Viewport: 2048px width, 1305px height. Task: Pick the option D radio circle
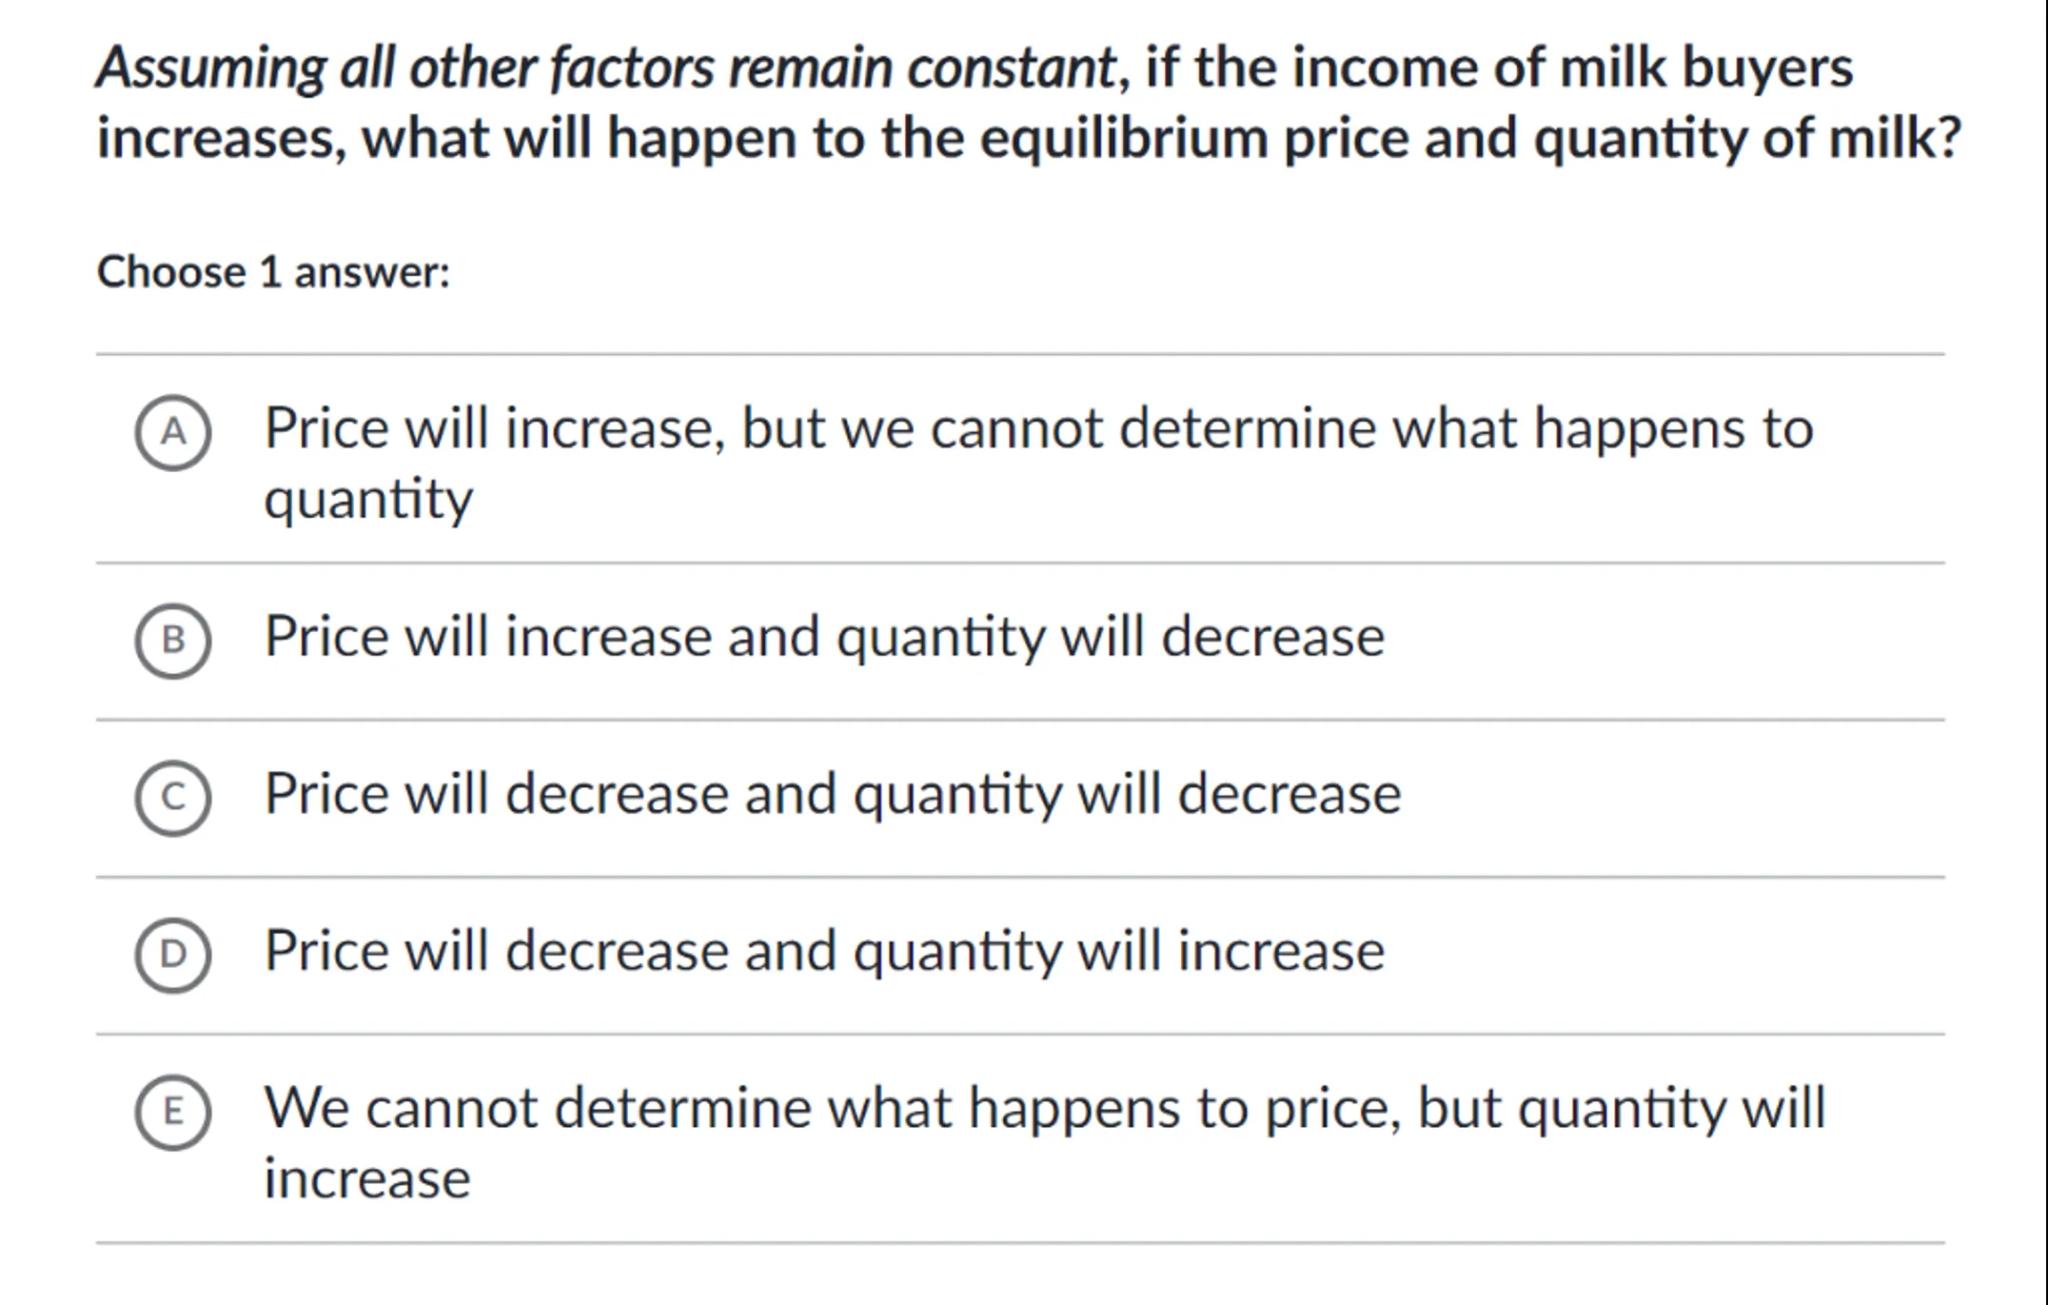pos(173,954)
